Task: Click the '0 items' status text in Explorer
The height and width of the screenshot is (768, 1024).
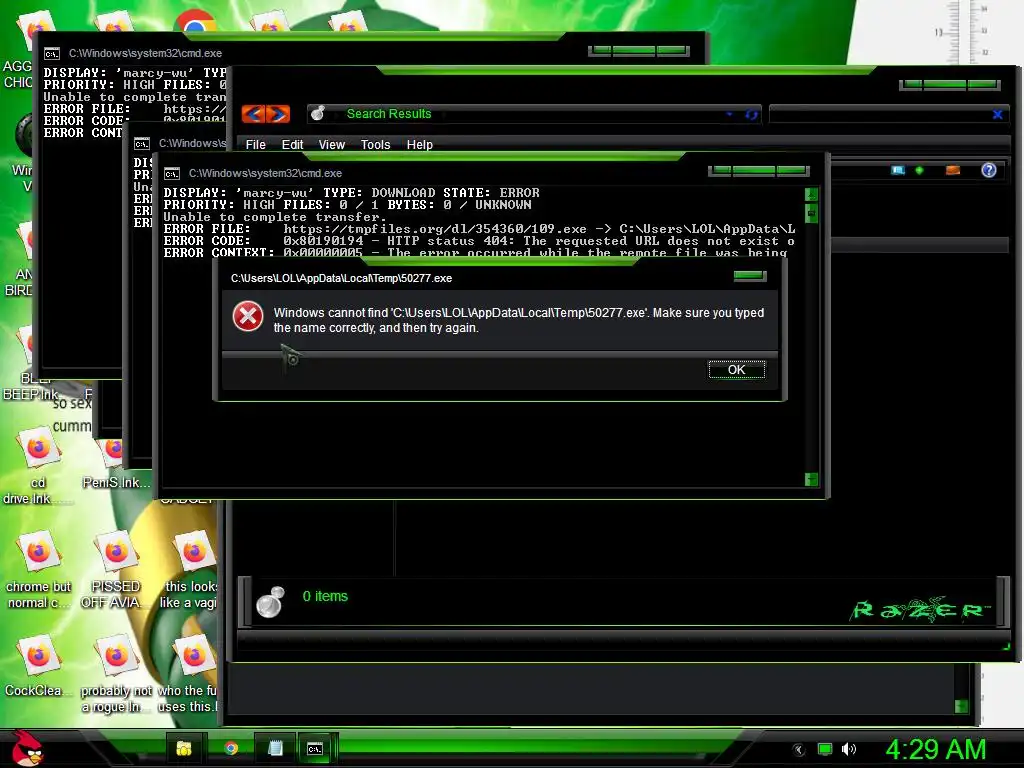Action: click(x=325, y=596)
